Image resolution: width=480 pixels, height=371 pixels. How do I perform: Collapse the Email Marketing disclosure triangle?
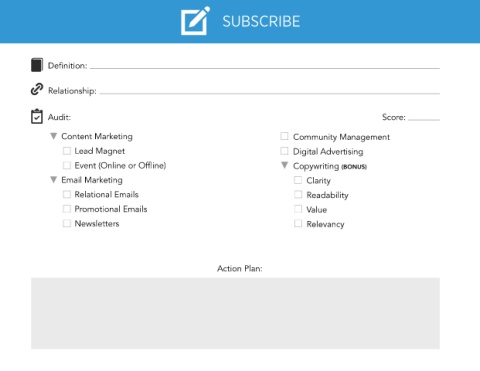tap(53, 180)
